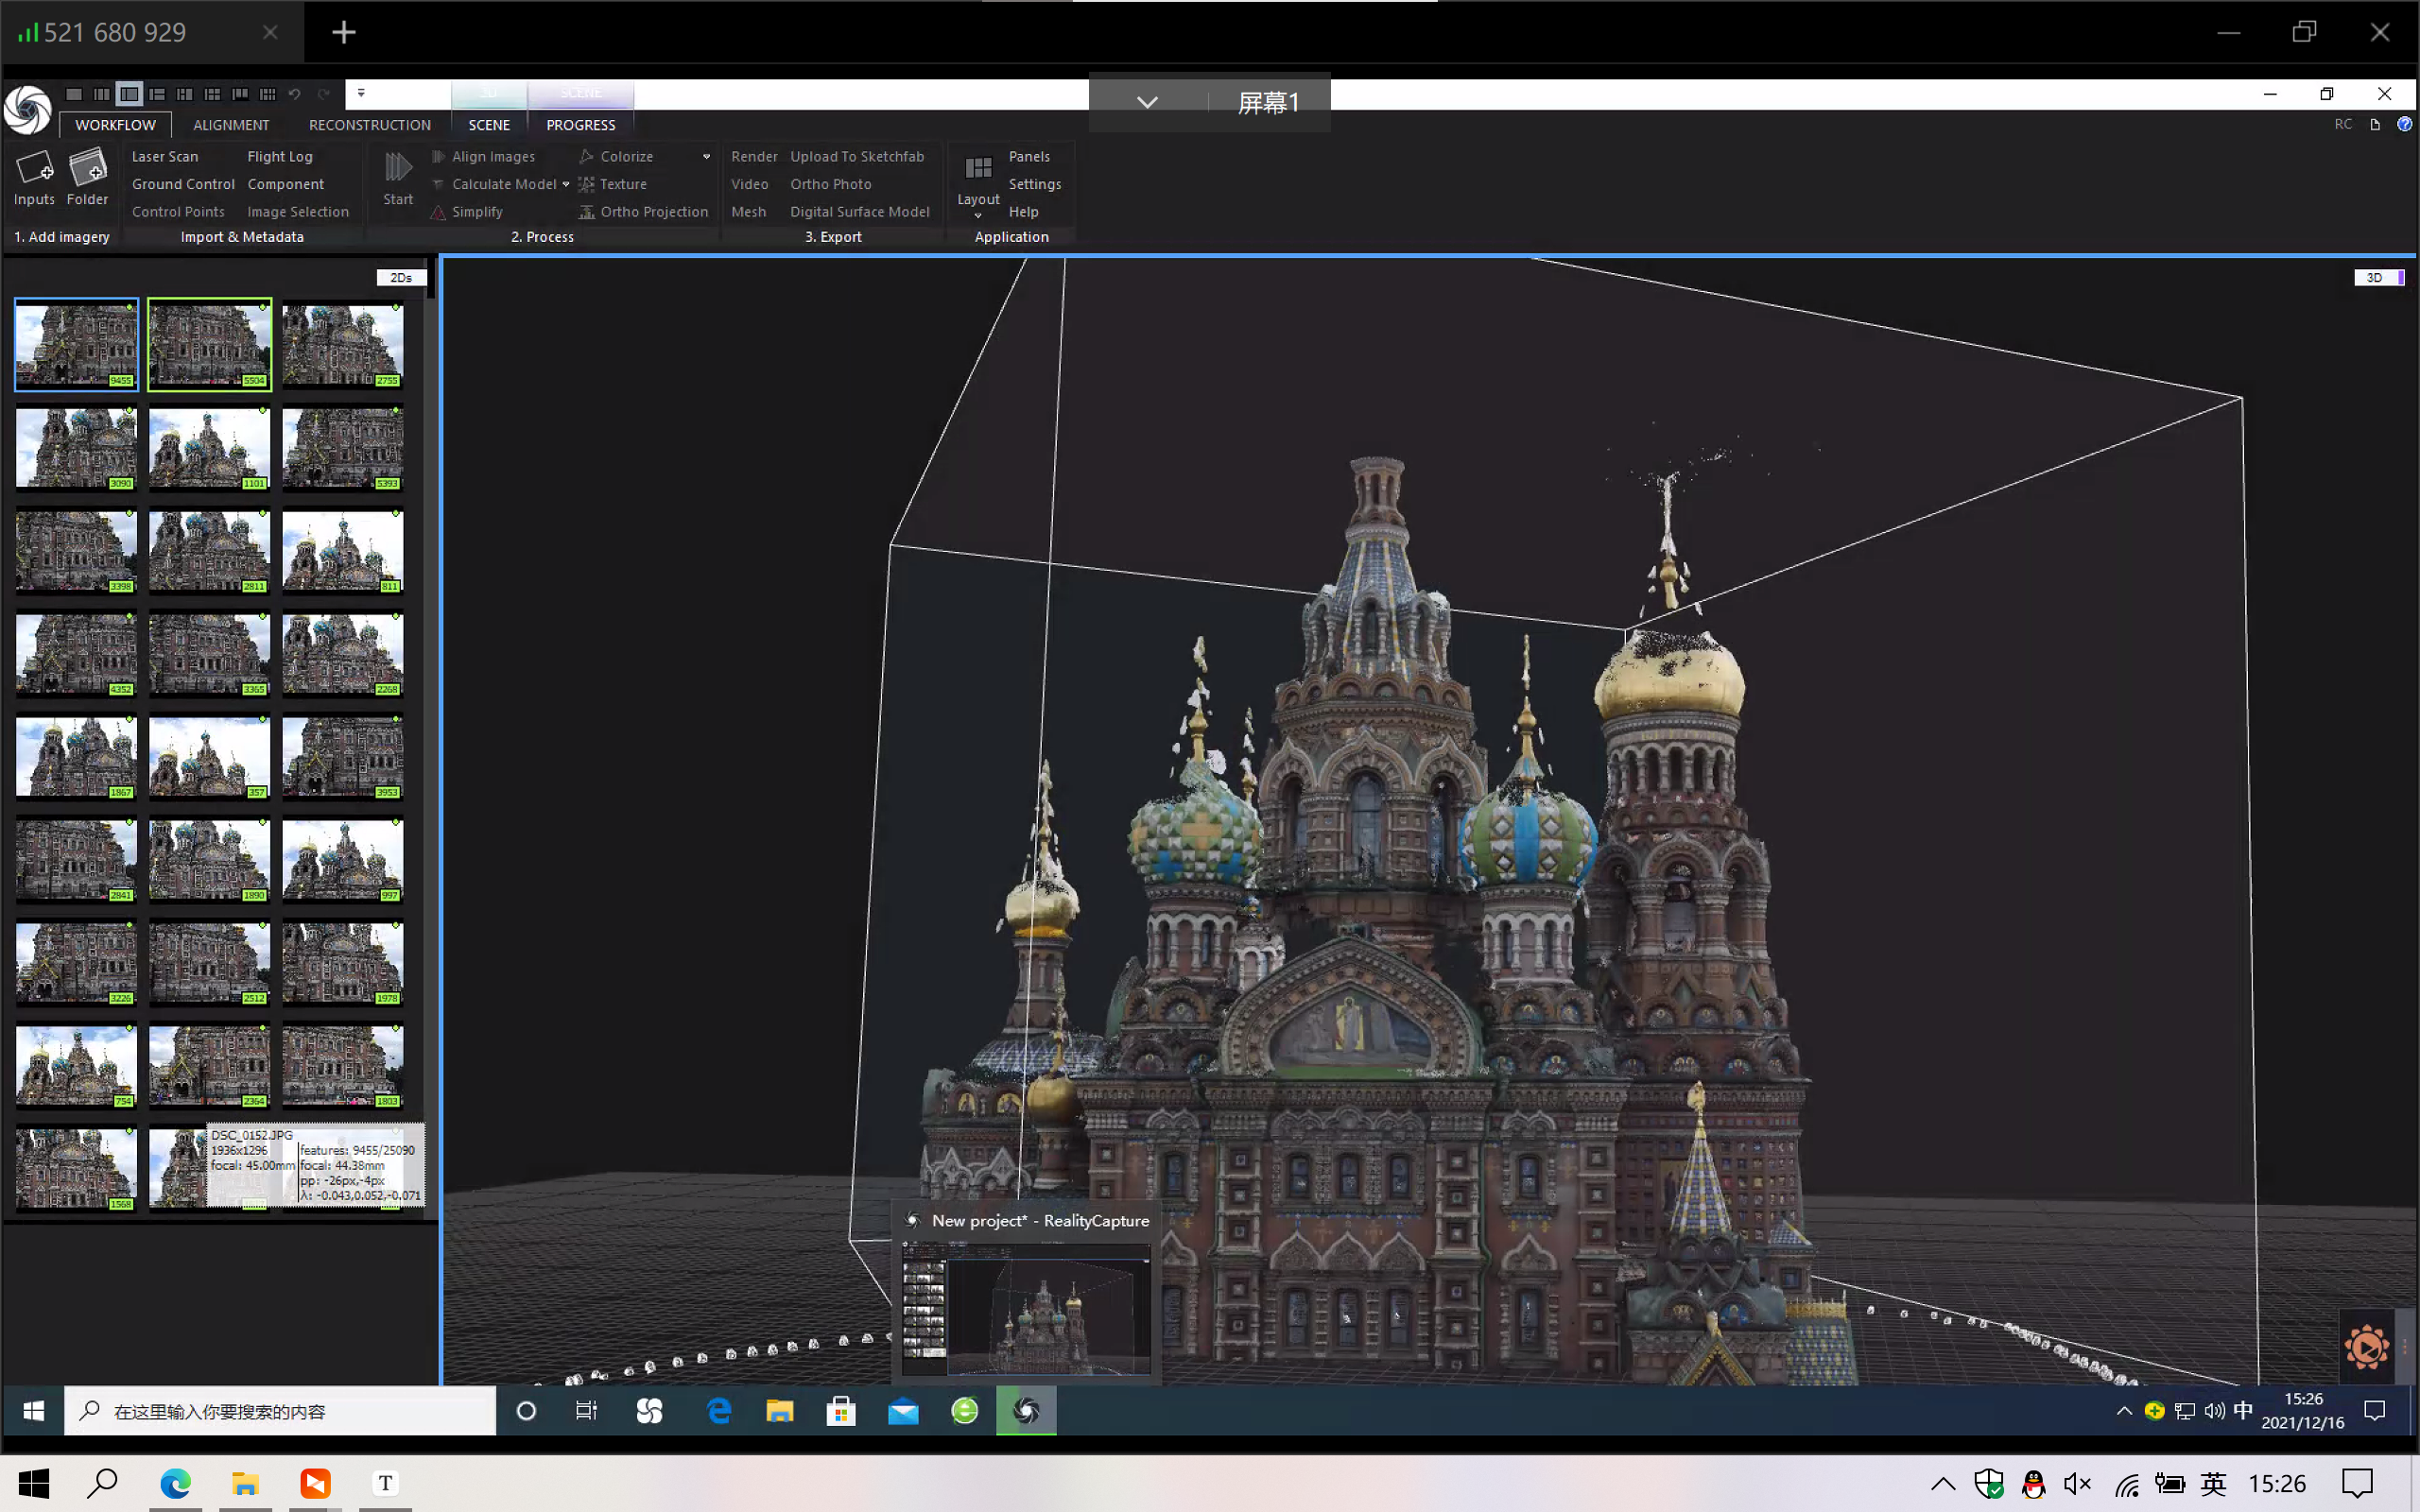
Task: Click New project RealityCapture window preview
Action: 1026,1291
